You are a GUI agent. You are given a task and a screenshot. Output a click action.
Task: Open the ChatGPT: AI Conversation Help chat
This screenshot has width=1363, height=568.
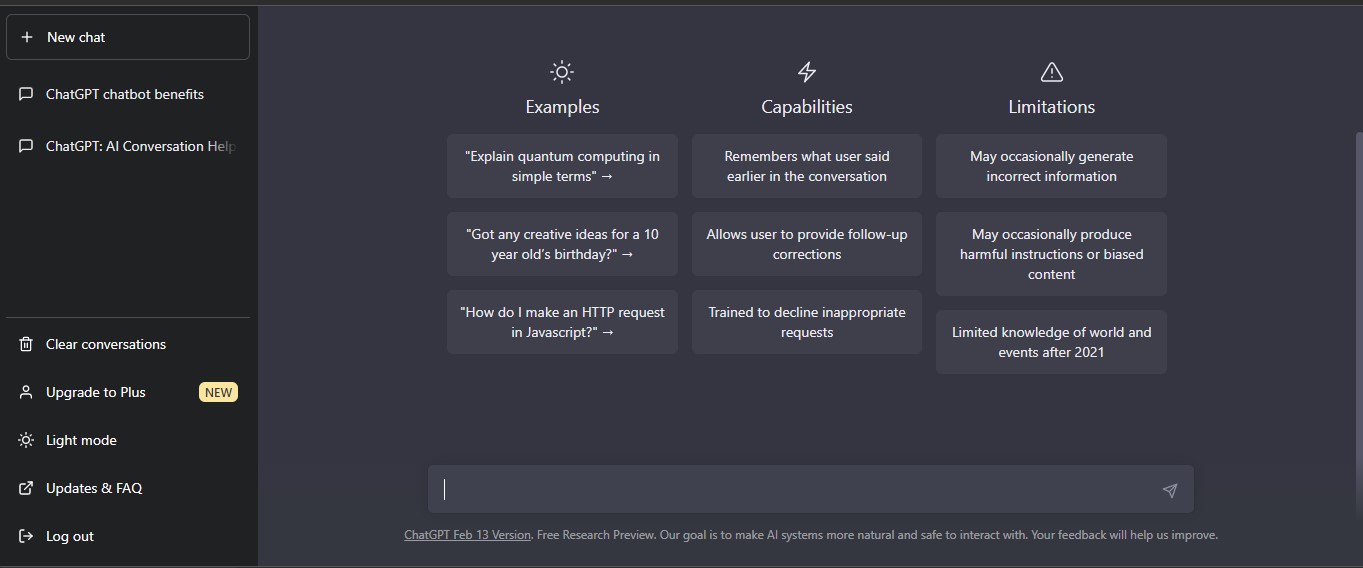(x=140, y=146)
